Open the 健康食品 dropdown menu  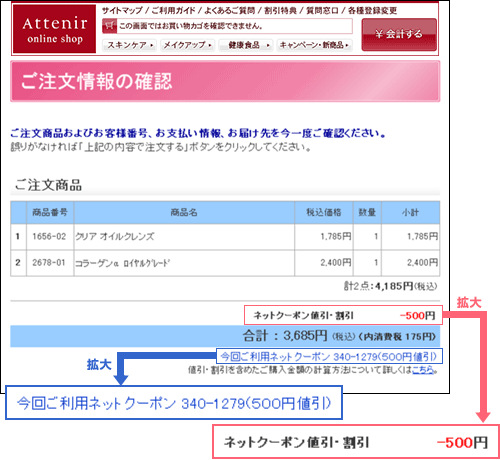245,45
